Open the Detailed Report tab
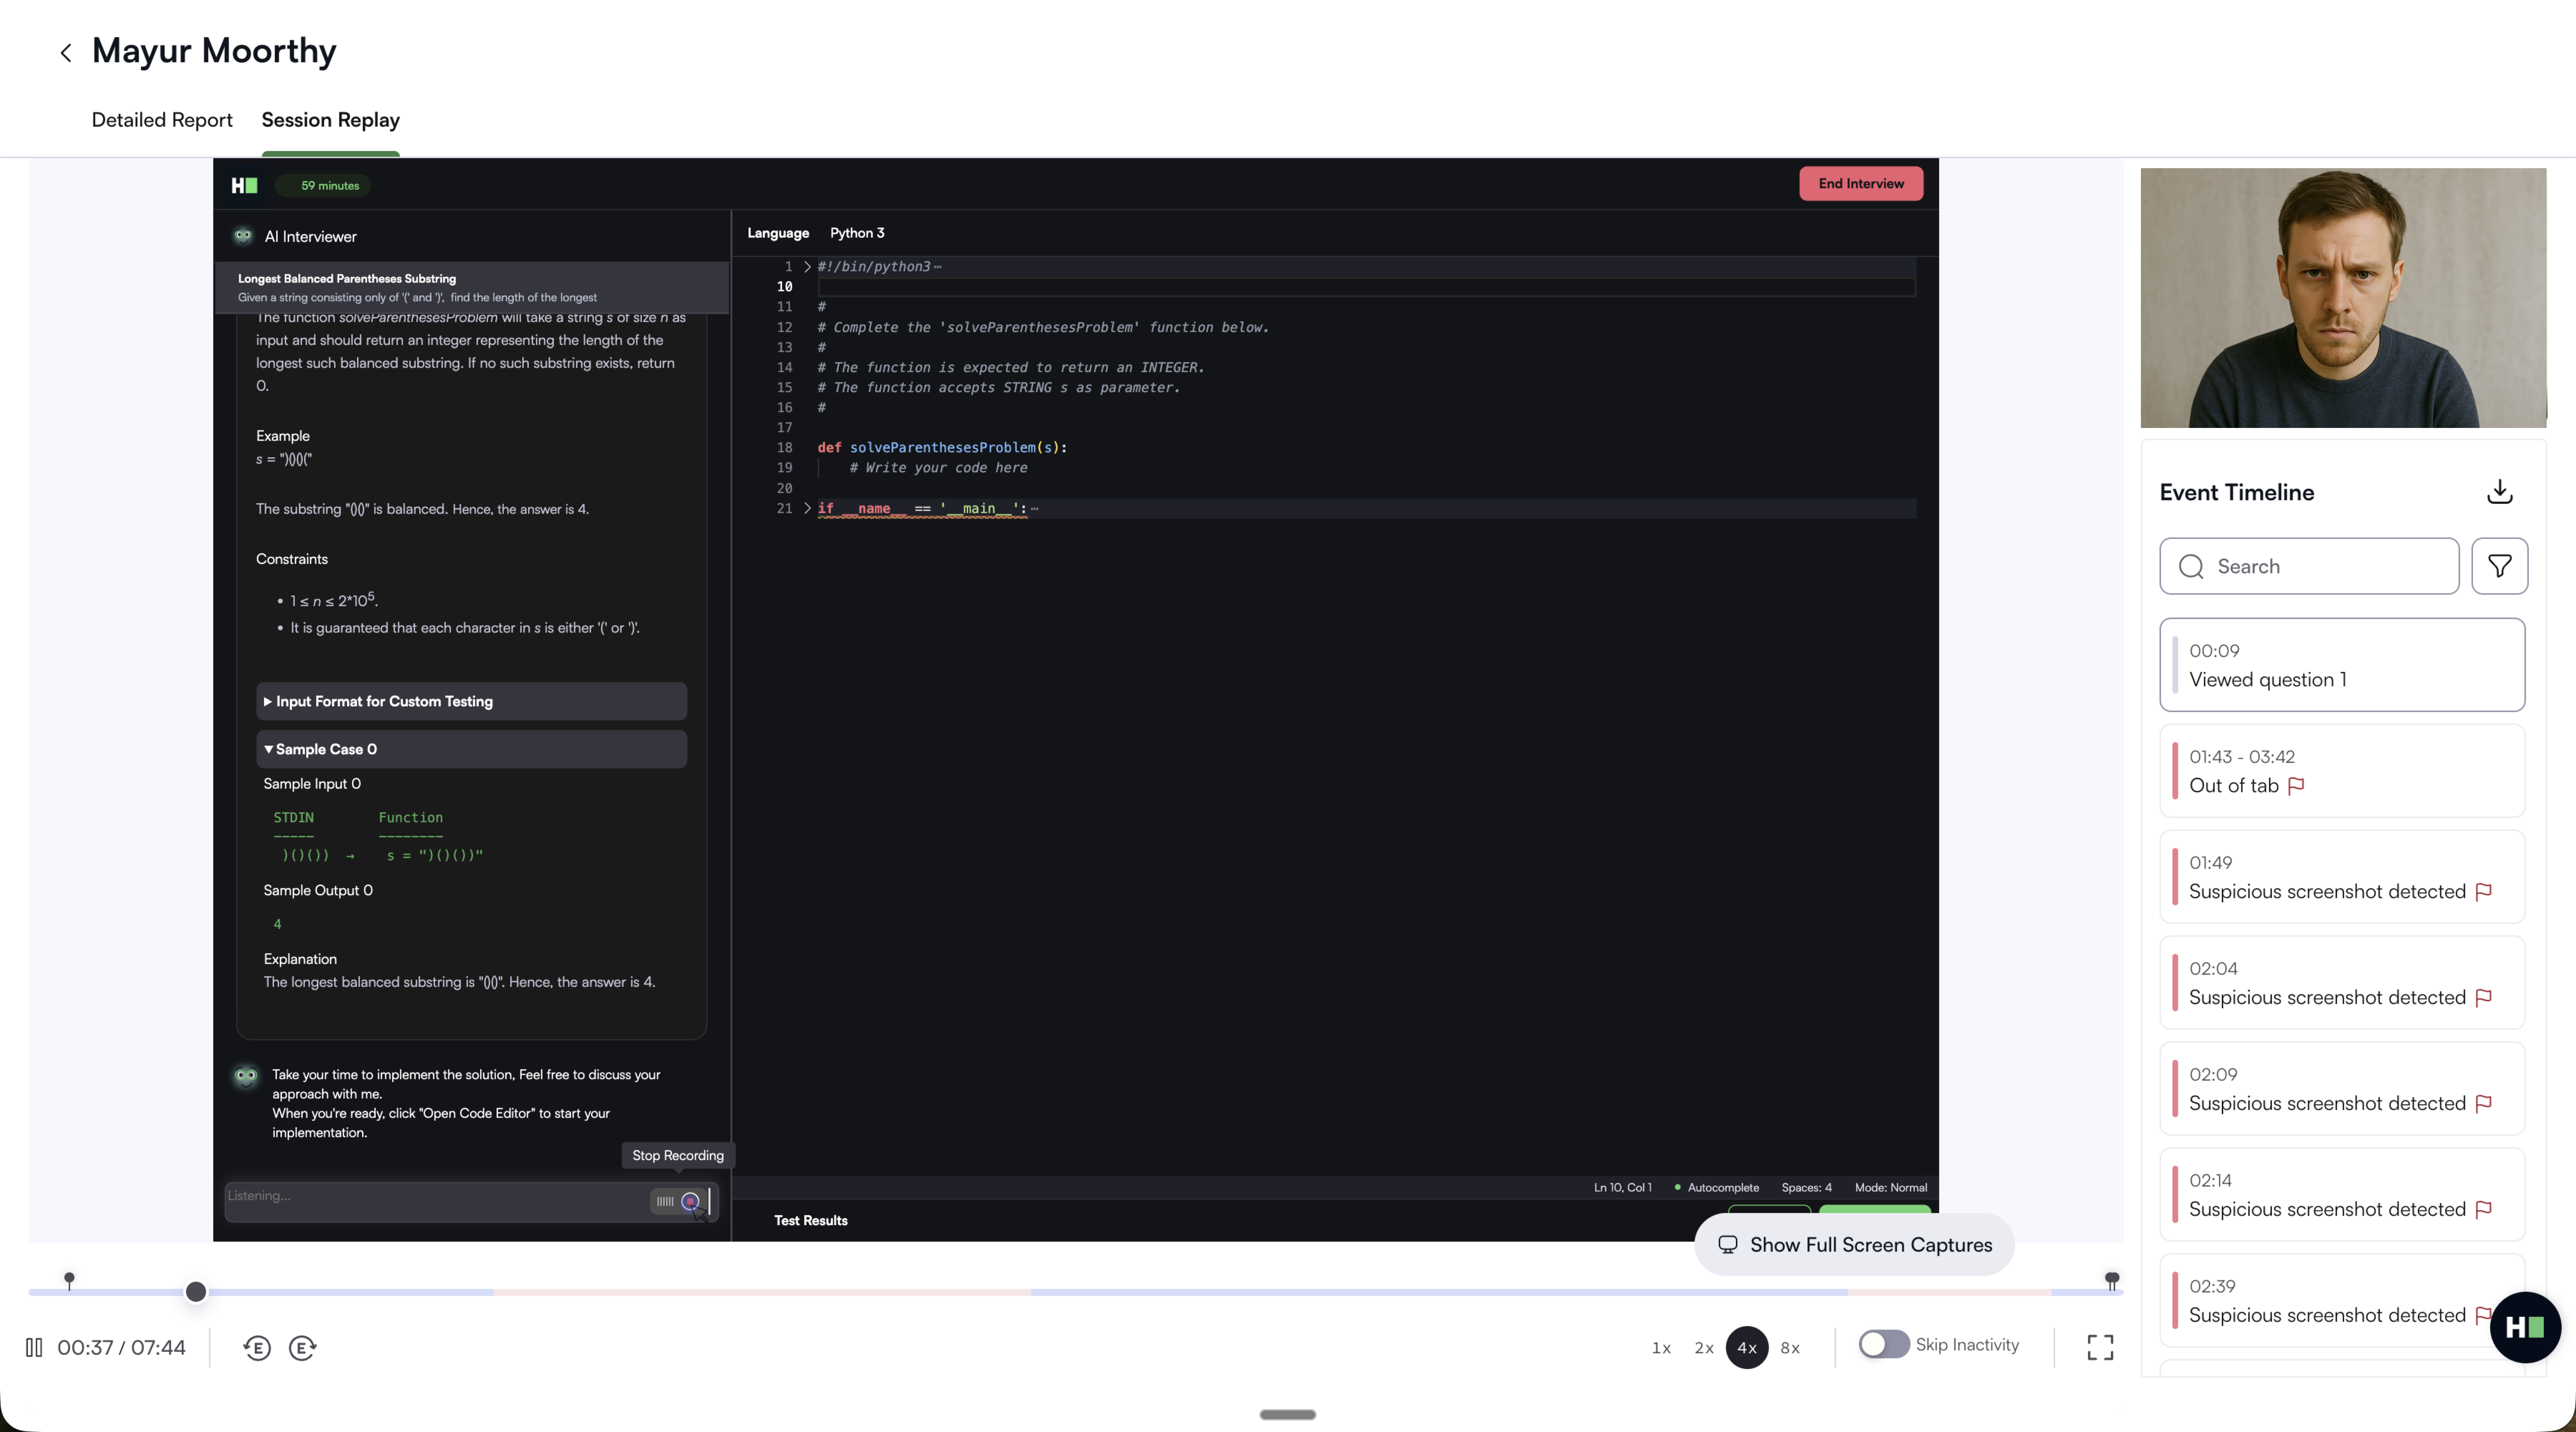 tap(162, 120)
